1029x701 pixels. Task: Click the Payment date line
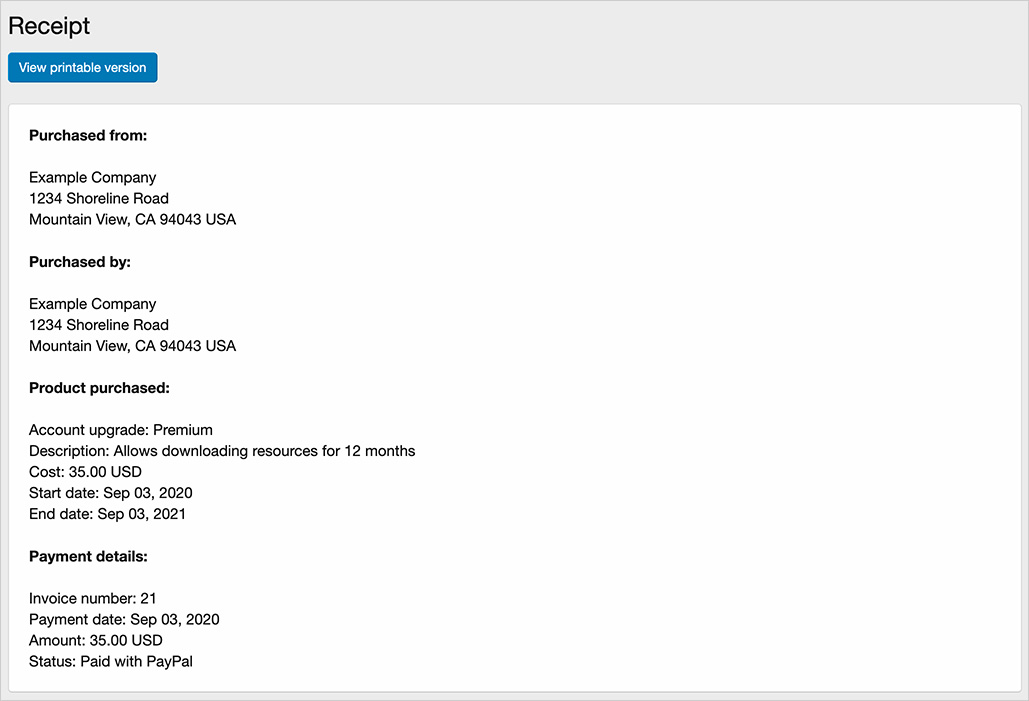(124, 619)
